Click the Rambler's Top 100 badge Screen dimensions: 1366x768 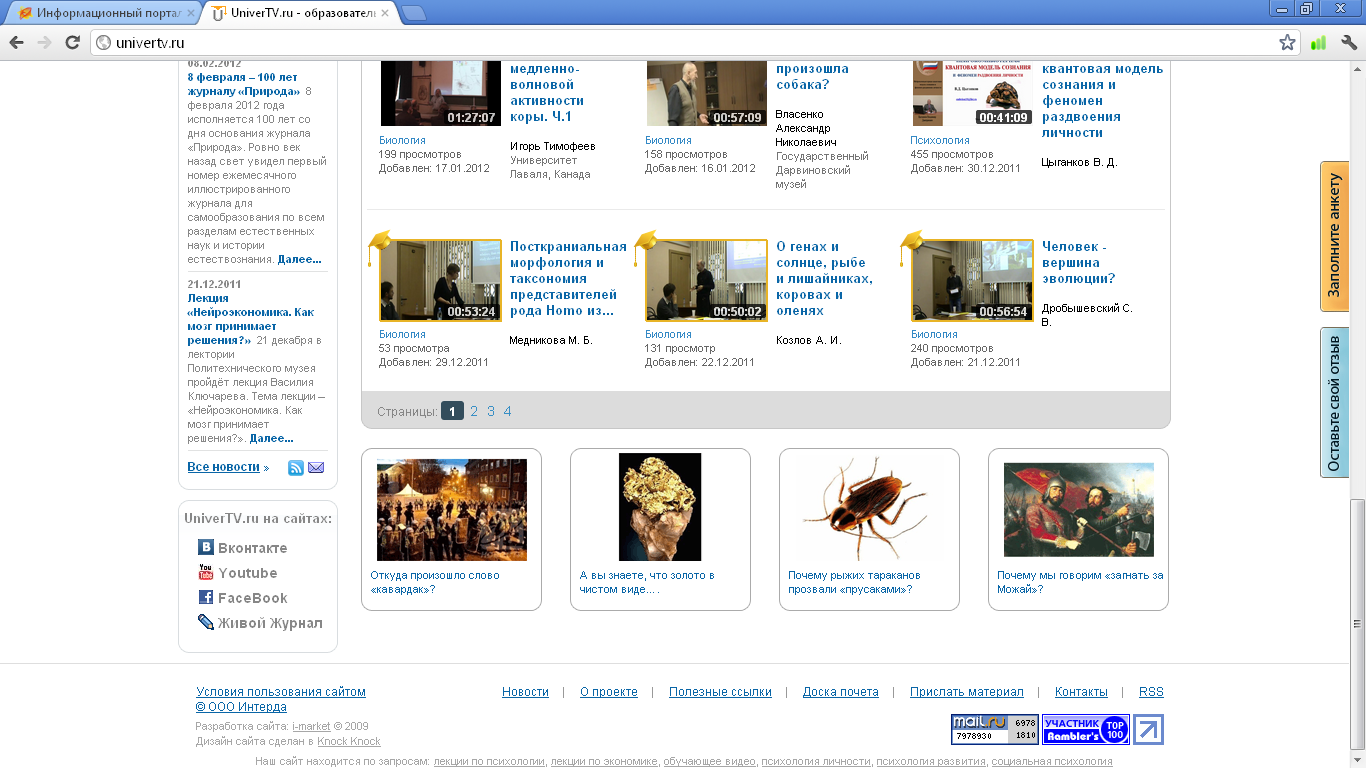1086,729
